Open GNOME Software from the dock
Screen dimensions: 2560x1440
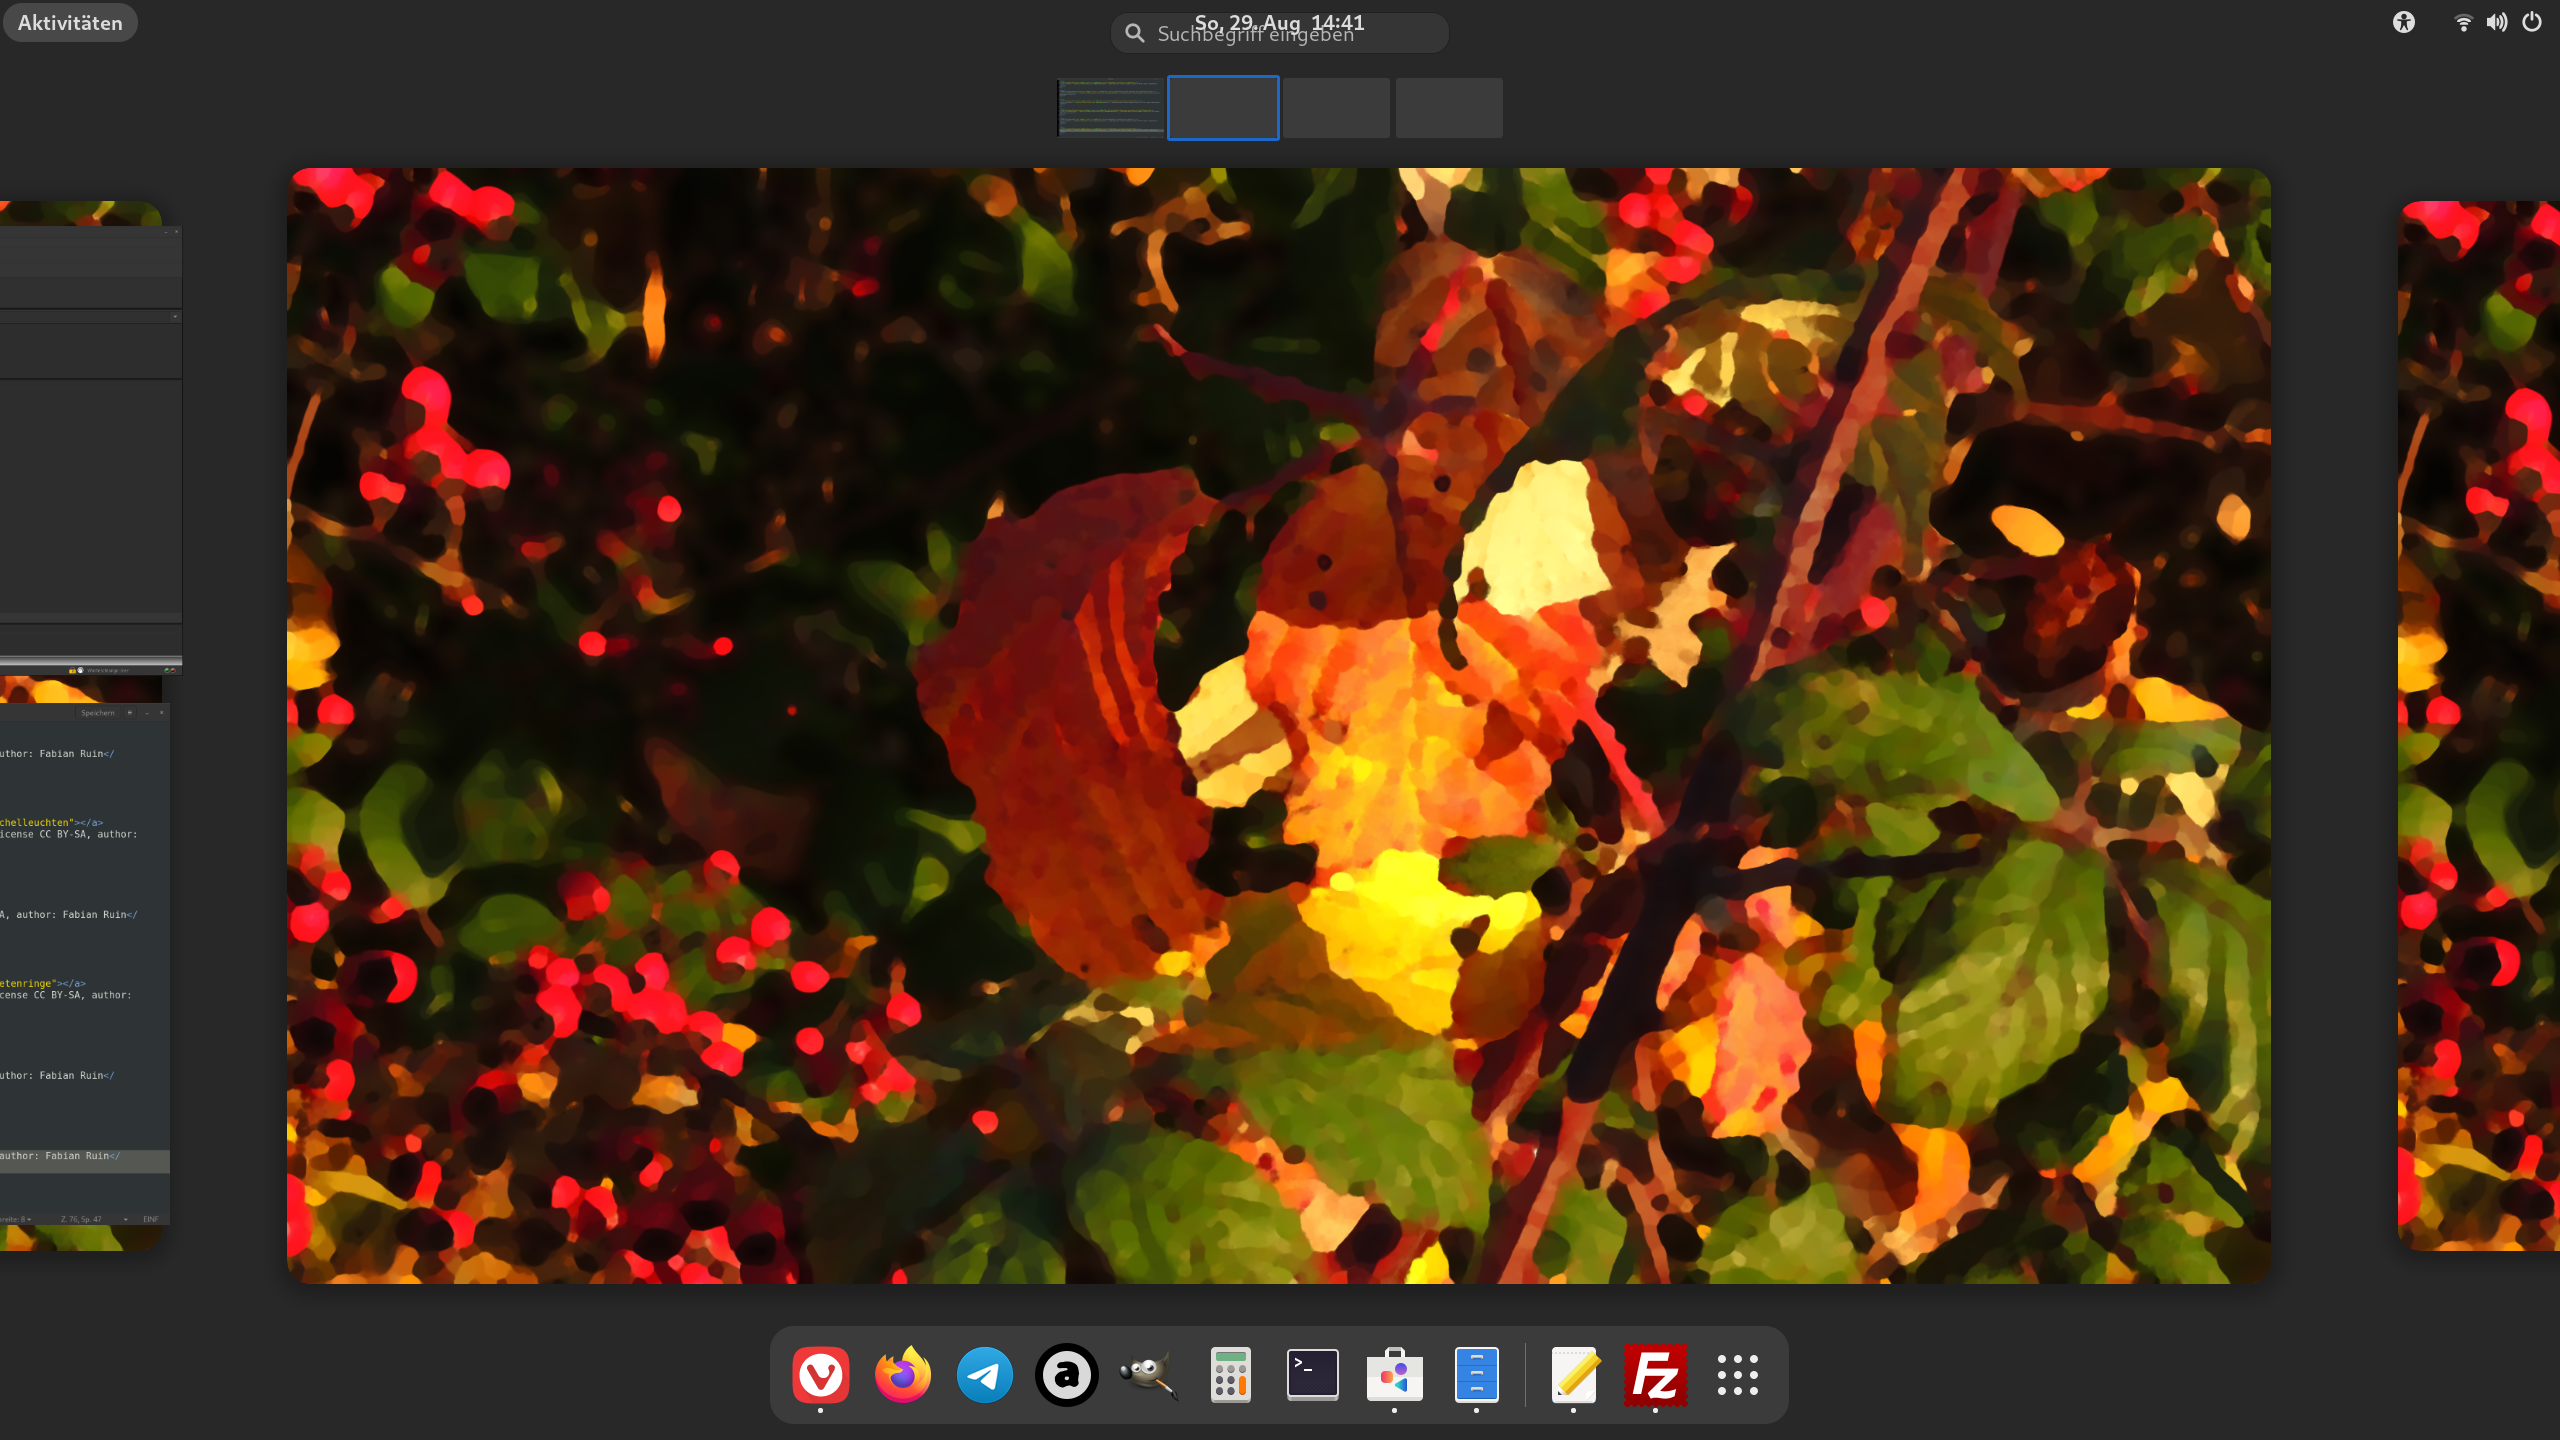pyautogui.click(x=1395, y=1375)
